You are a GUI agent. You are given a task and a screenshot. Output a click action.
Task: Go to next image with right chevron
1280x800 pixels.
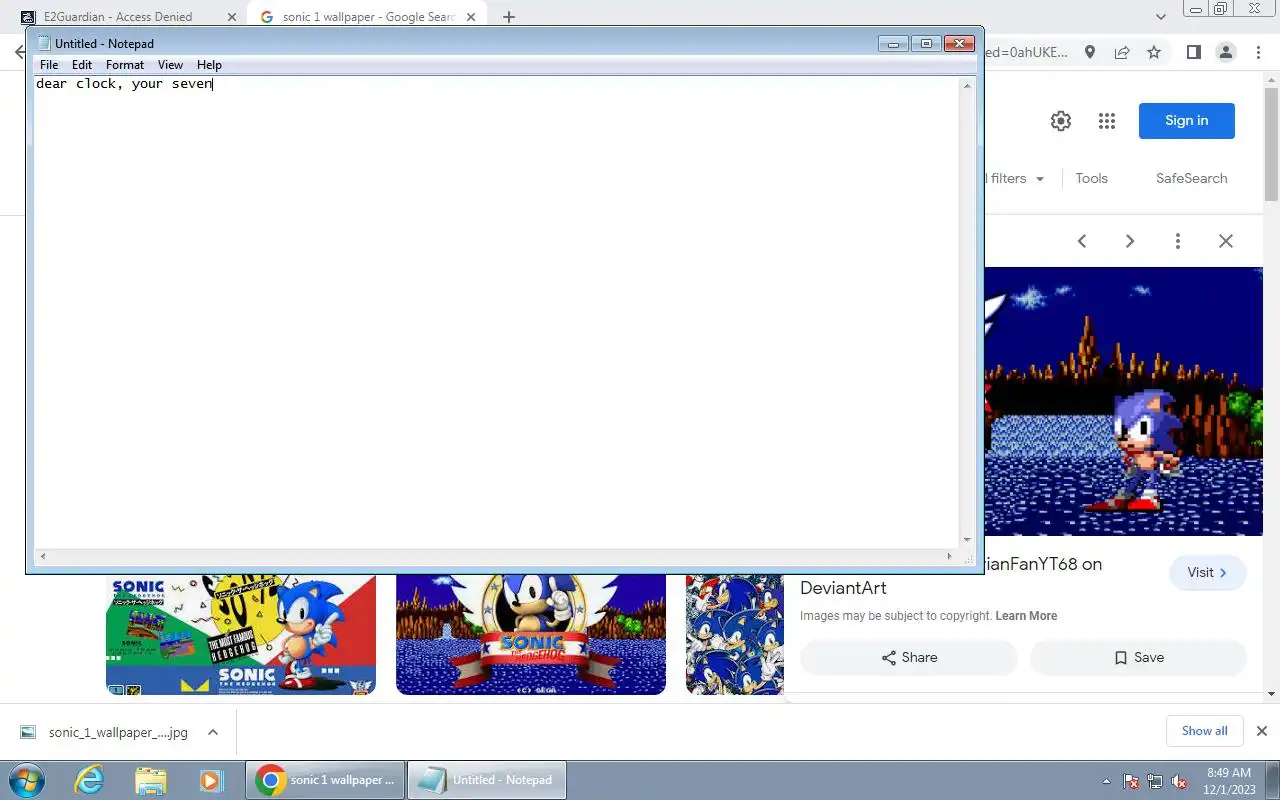1130,241
